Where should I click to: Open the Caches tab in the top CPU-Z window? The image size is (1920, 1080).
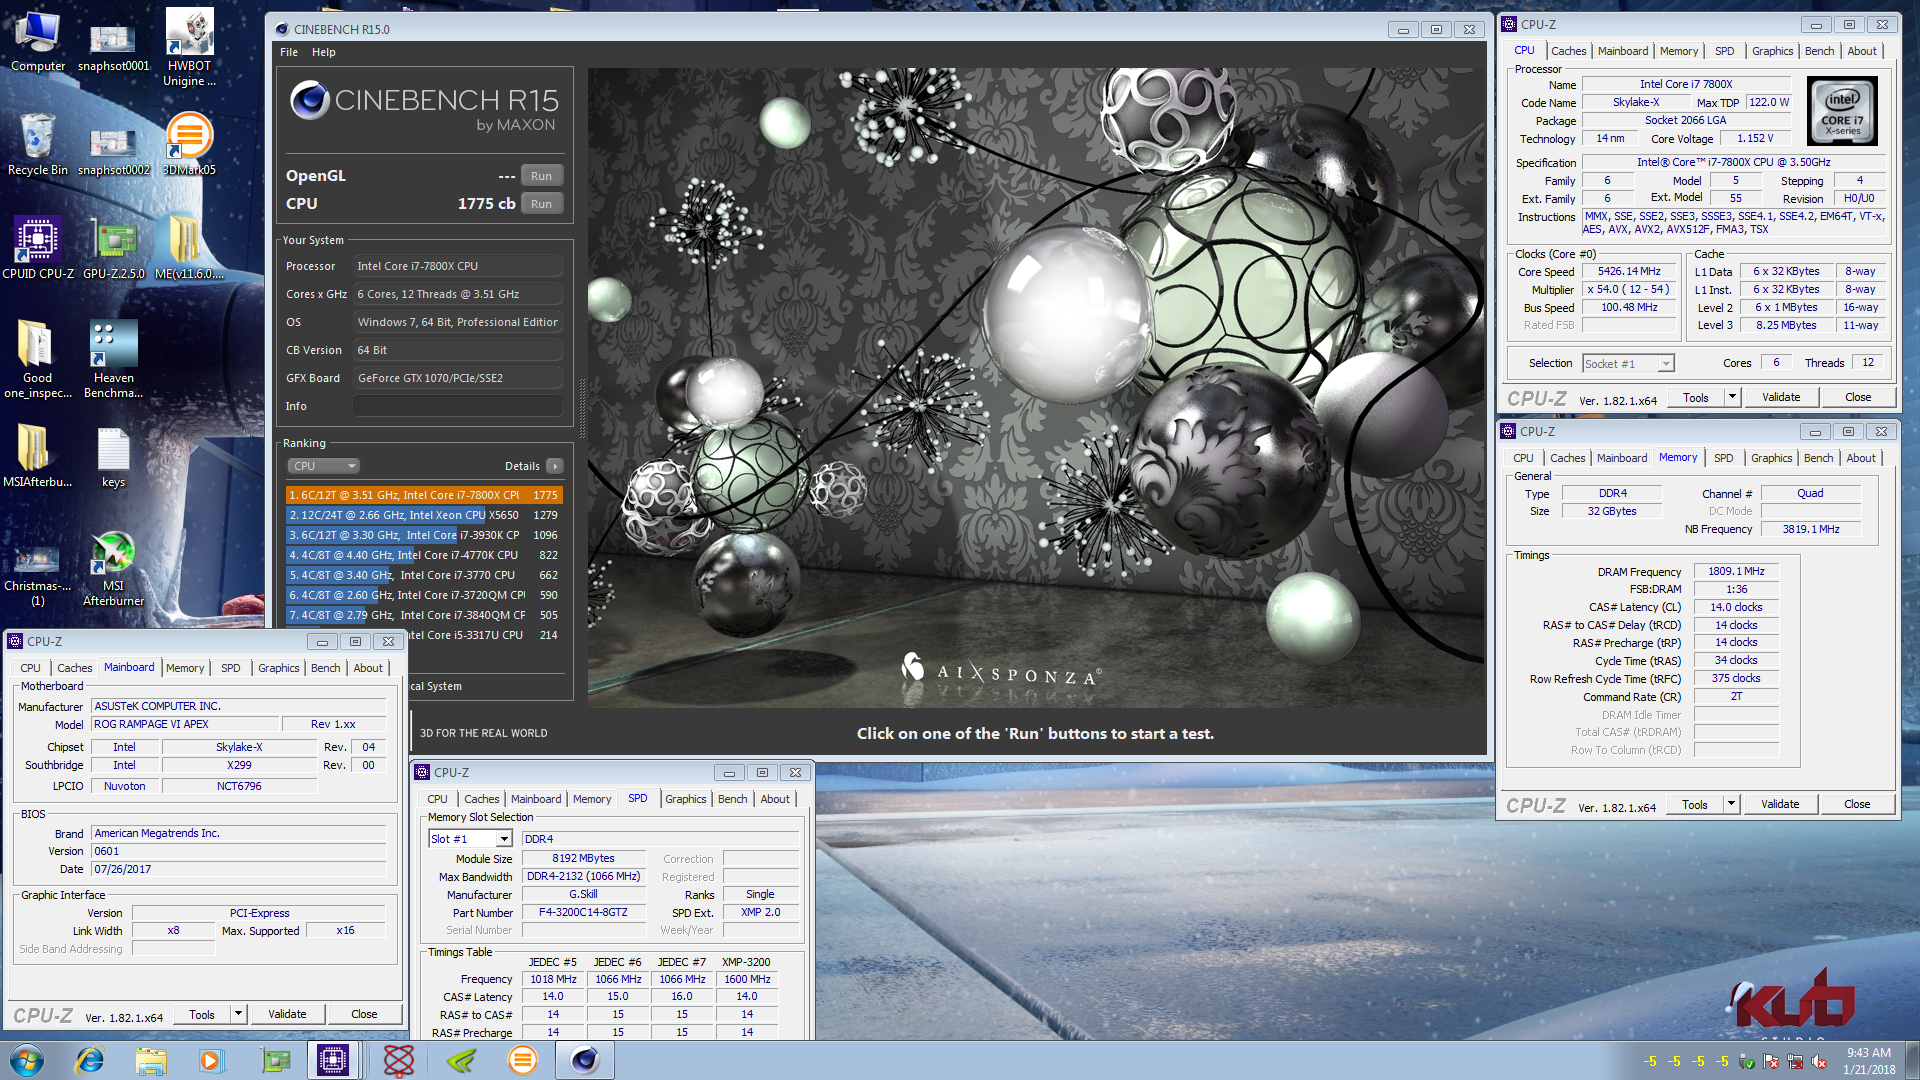point(1568,51)
